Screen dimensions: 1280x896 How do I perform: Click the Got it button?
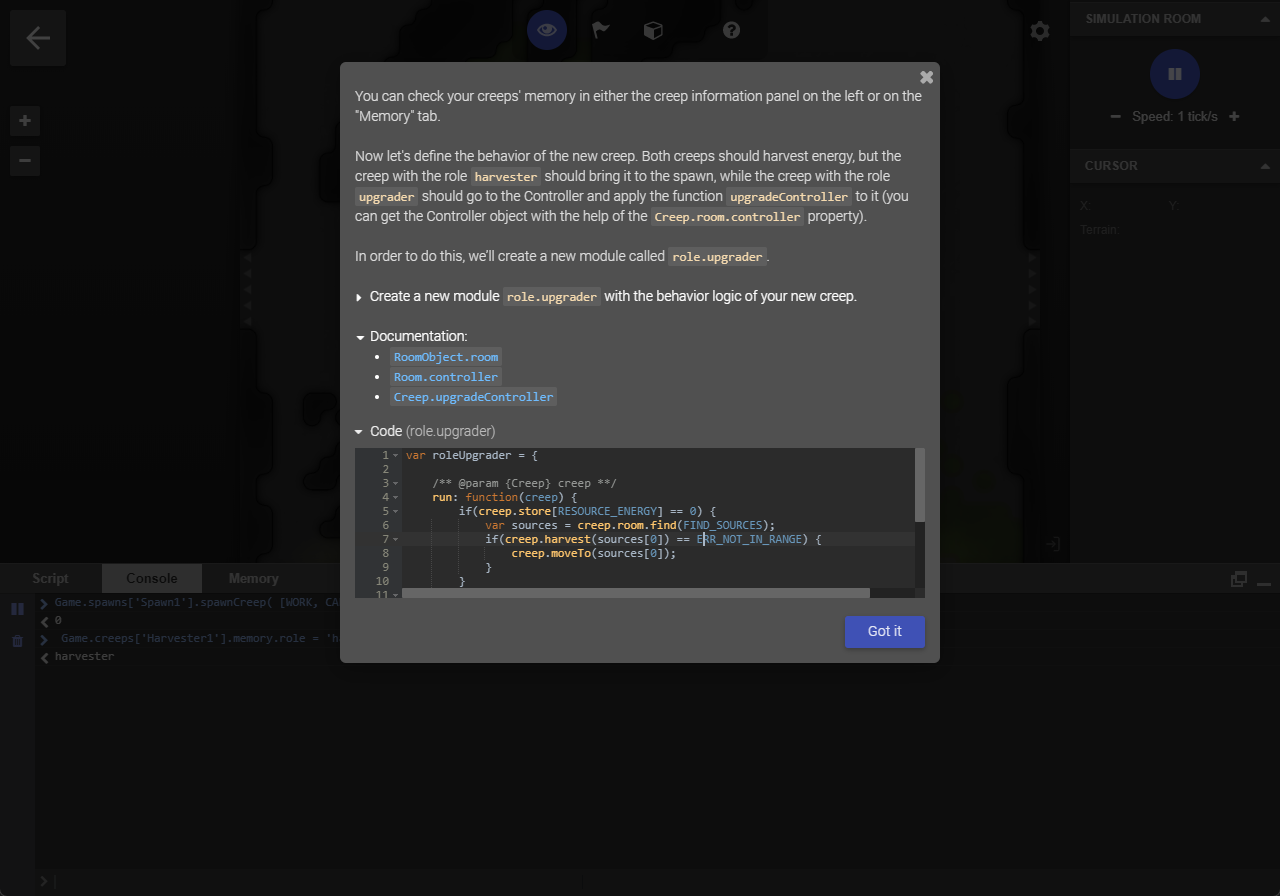coord(885,631)
